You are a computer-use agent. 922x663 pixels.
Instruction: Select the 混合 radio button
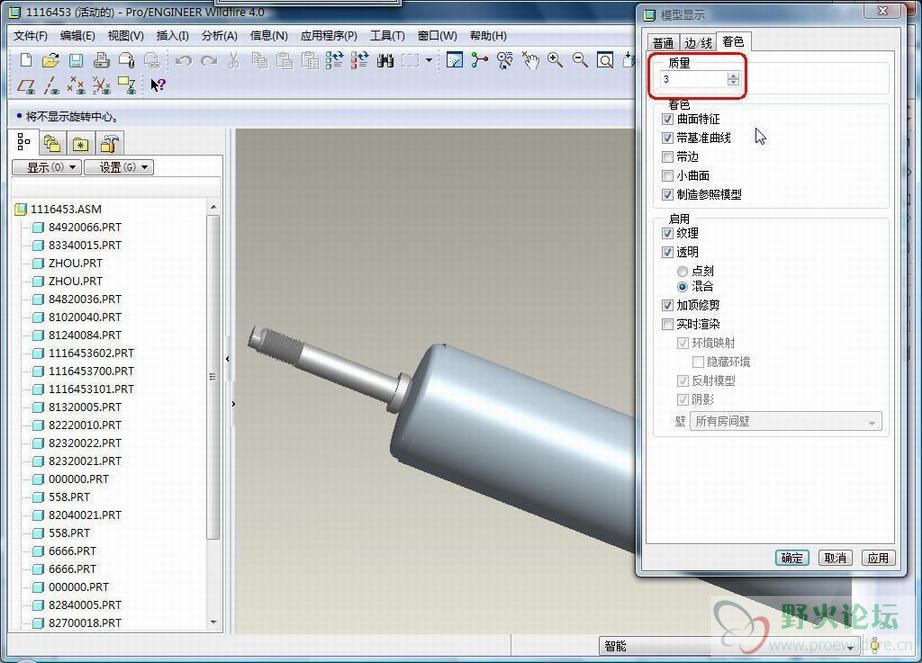coord(682,287)
